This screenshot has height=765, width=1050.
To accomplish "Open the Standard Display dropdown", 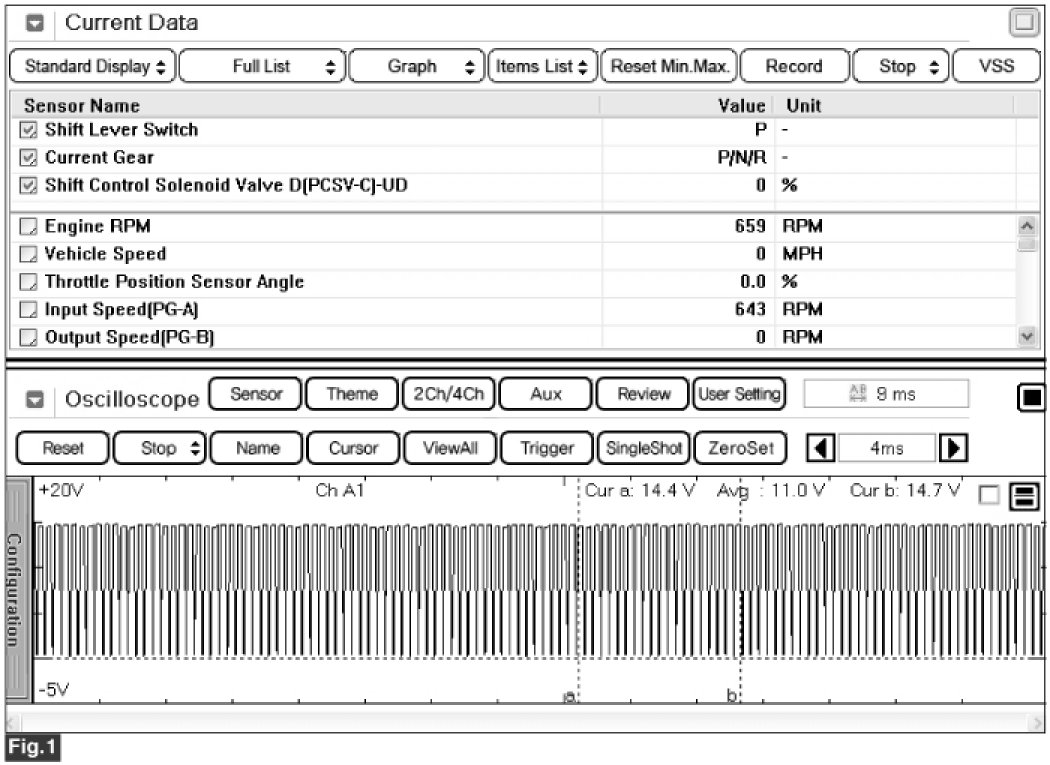I will 92,67.
